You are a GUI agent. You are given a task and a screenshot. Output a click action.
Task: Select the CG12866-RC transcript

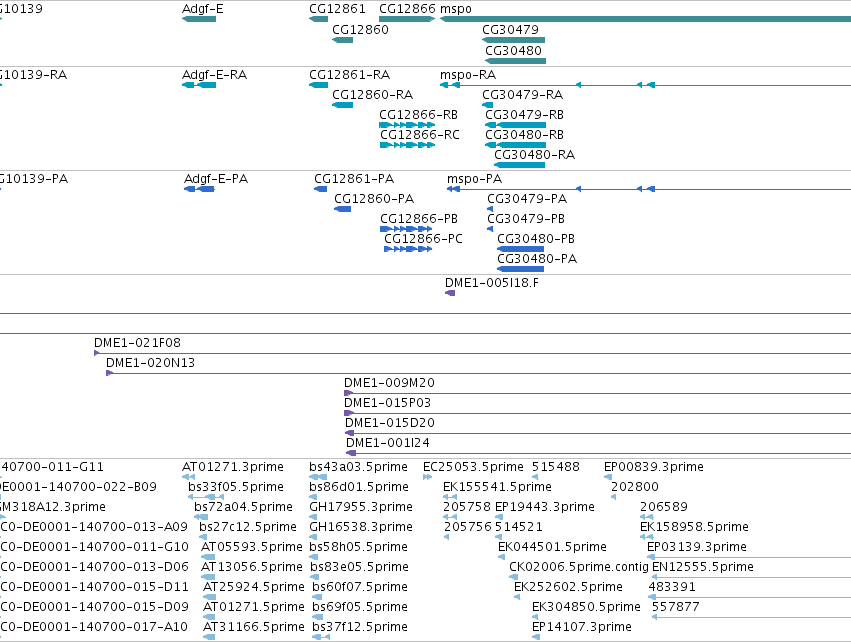tap(408, 145)
